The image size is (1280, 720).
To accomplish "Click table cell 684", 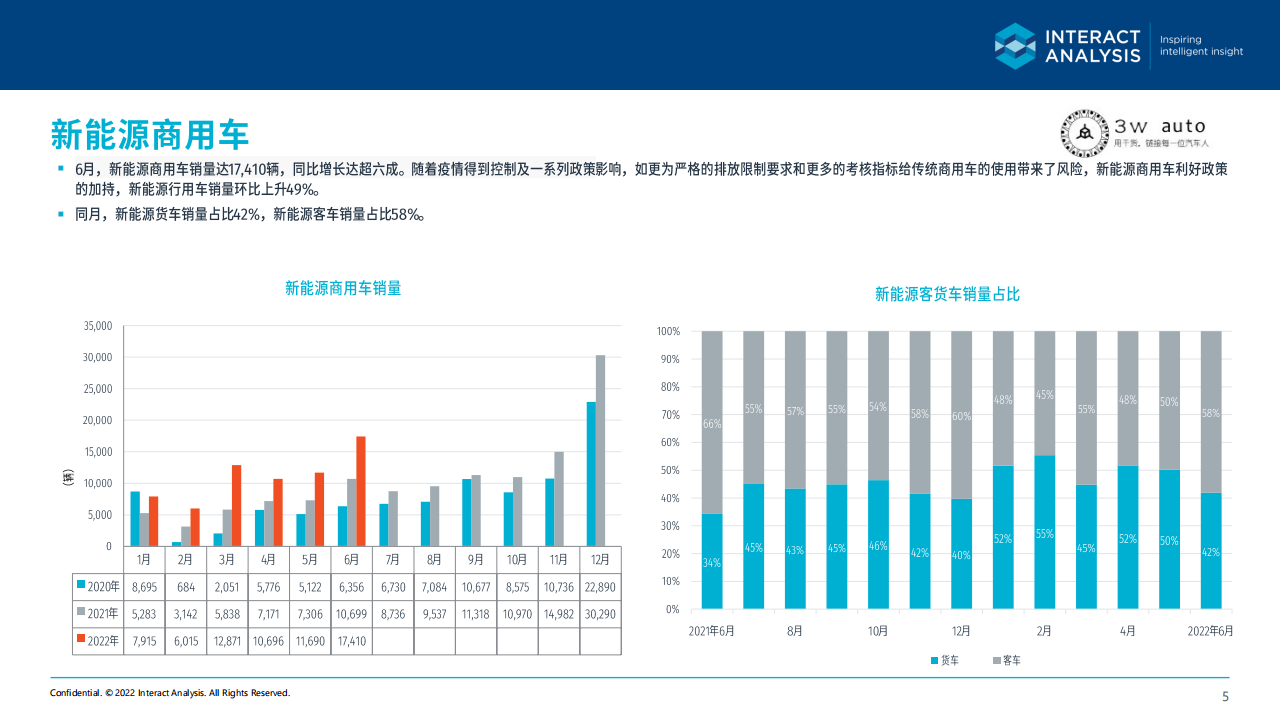I will 185,586.
